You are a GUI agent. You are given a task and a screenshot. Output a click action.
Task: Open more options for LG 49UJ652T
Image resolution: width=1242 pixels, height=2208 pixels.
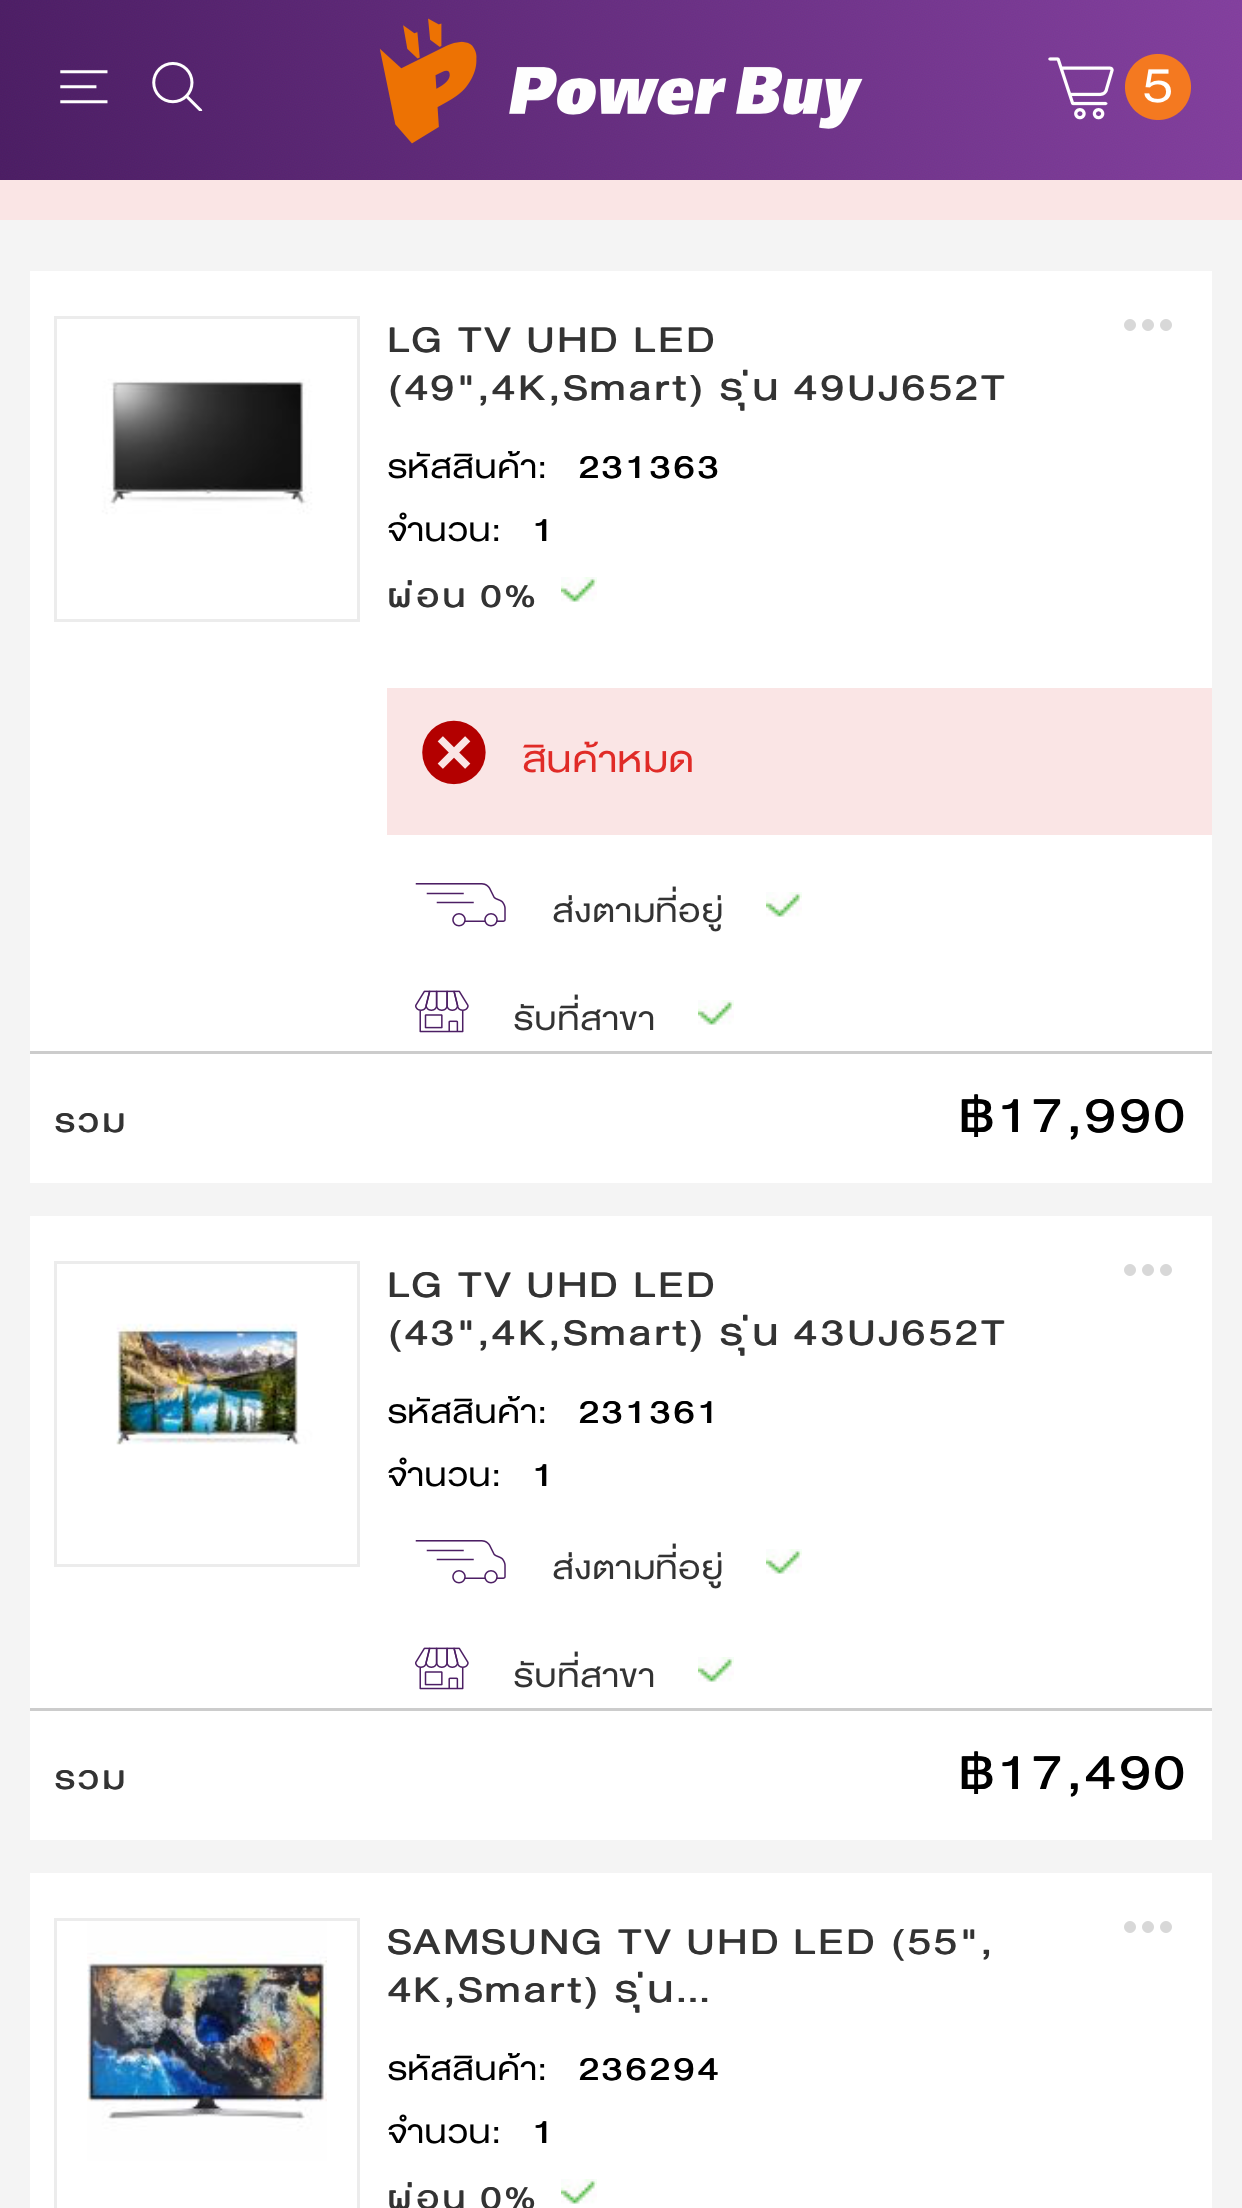pos(1147,325)
